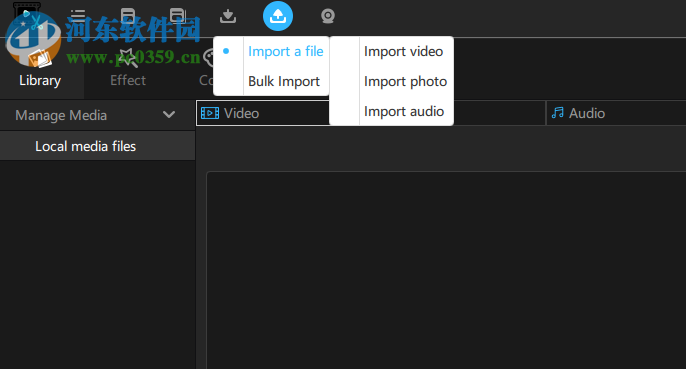Open the Video media category tab
The image size is (686, 369).
pyautogui.click(x=262, y=113)
